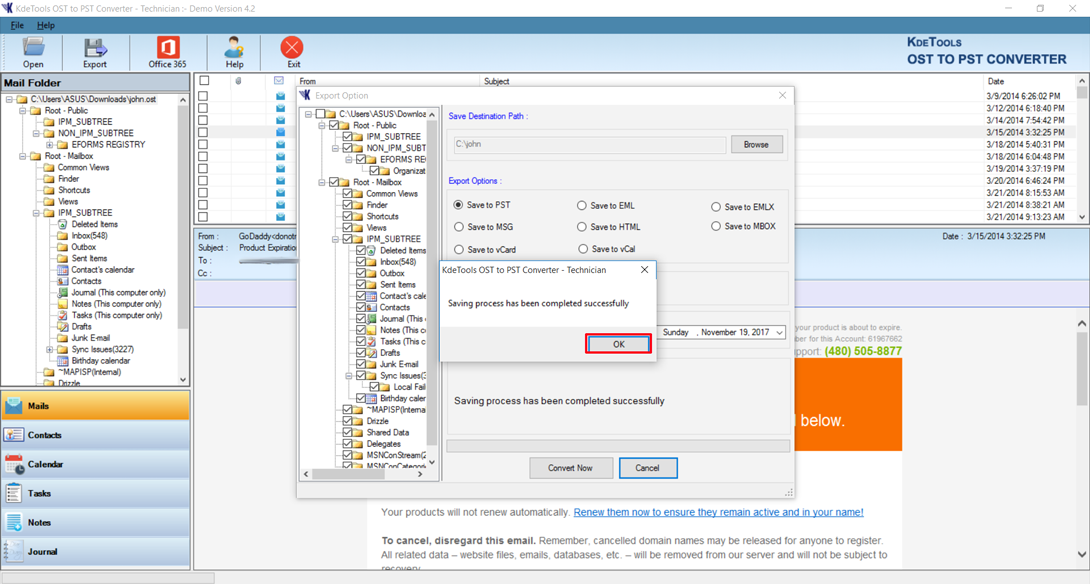This screenshot has width=1090, height=584.
Task: Choose the Save to EMLX radio button
Action: 716,207
